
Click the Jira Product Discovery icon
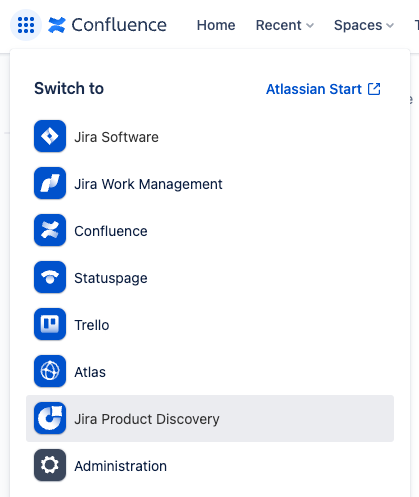click(50, 418)
